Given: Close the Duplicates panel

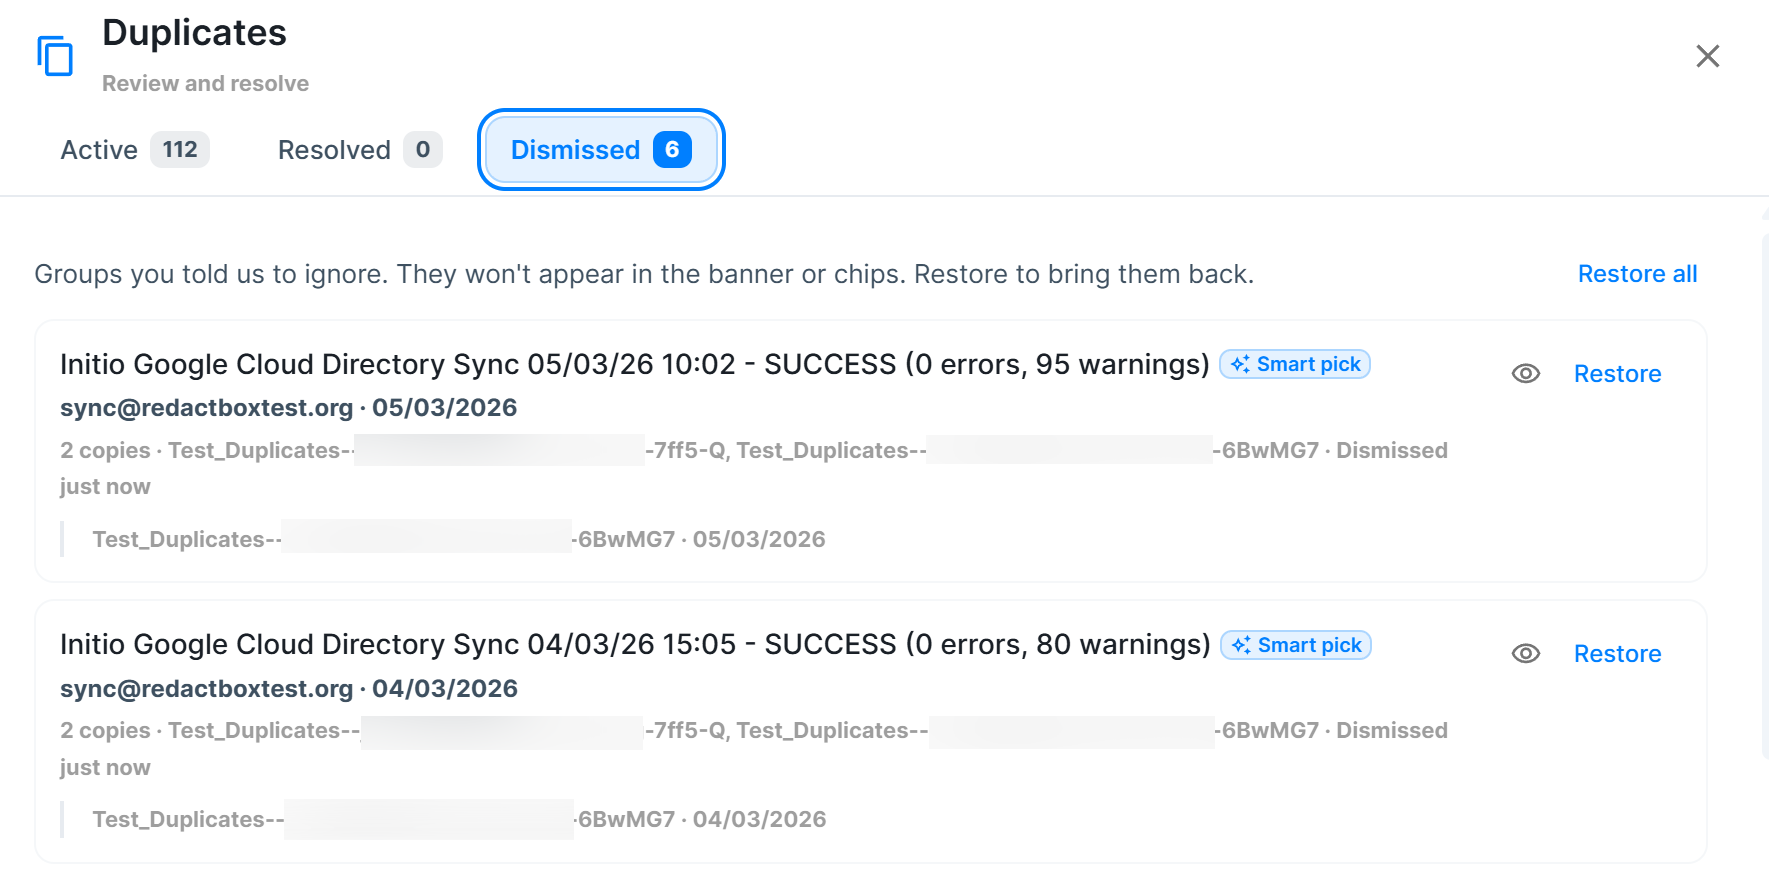Looking at the screenshot, I should point(1707,56).
